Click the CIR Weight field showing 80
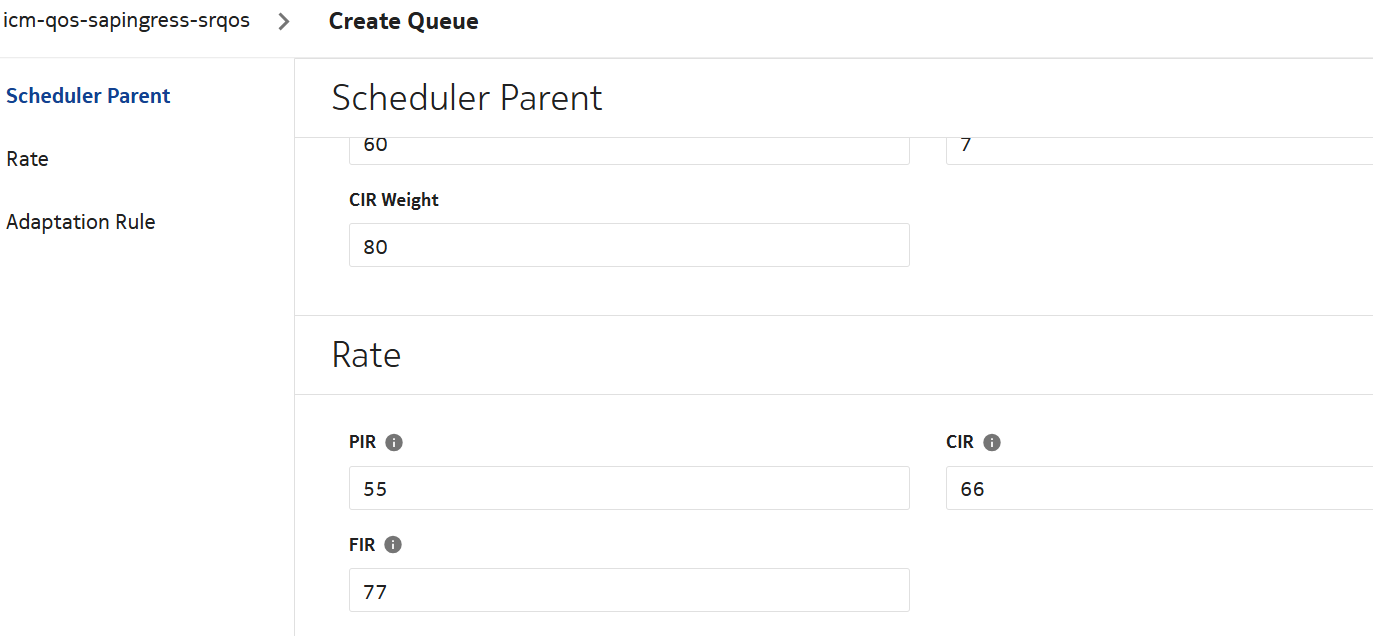The image size is (1373, 636). (629, 245)
